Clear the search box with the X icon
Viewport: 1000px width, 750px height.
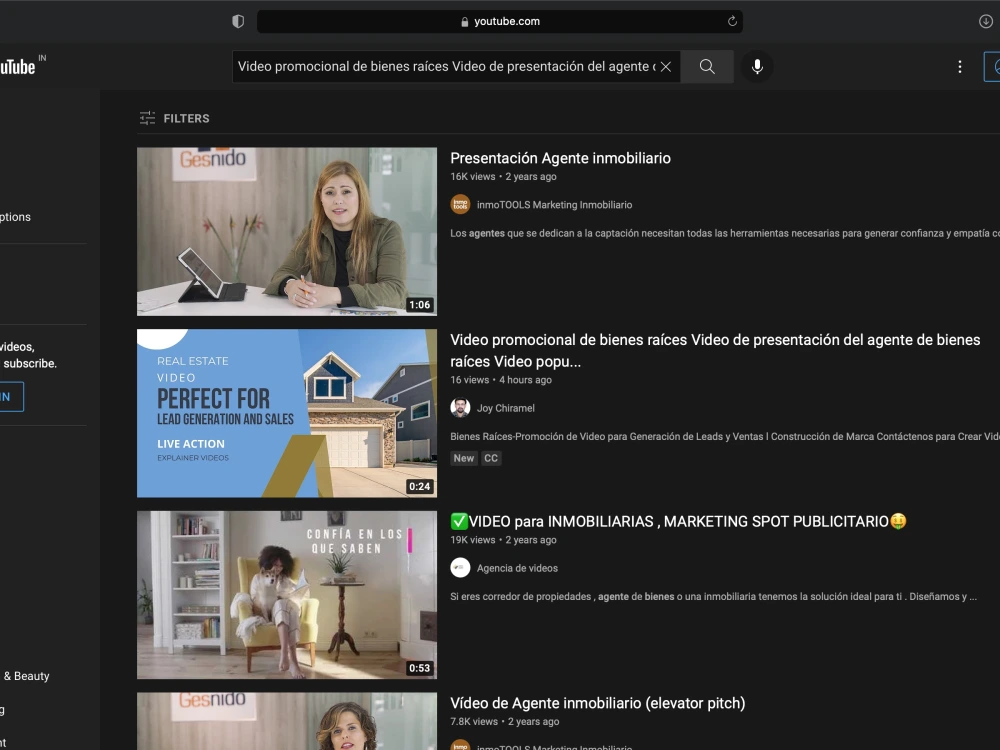[x=665, y=66]
